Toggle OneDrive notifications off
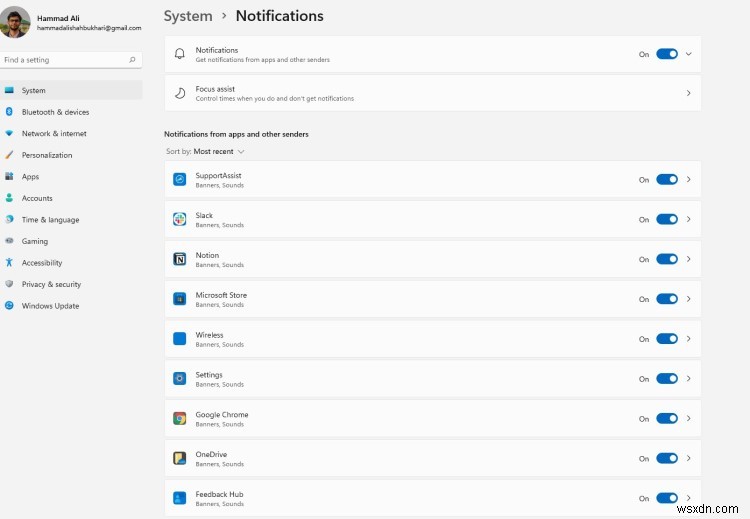 click(x=667, y=458)
